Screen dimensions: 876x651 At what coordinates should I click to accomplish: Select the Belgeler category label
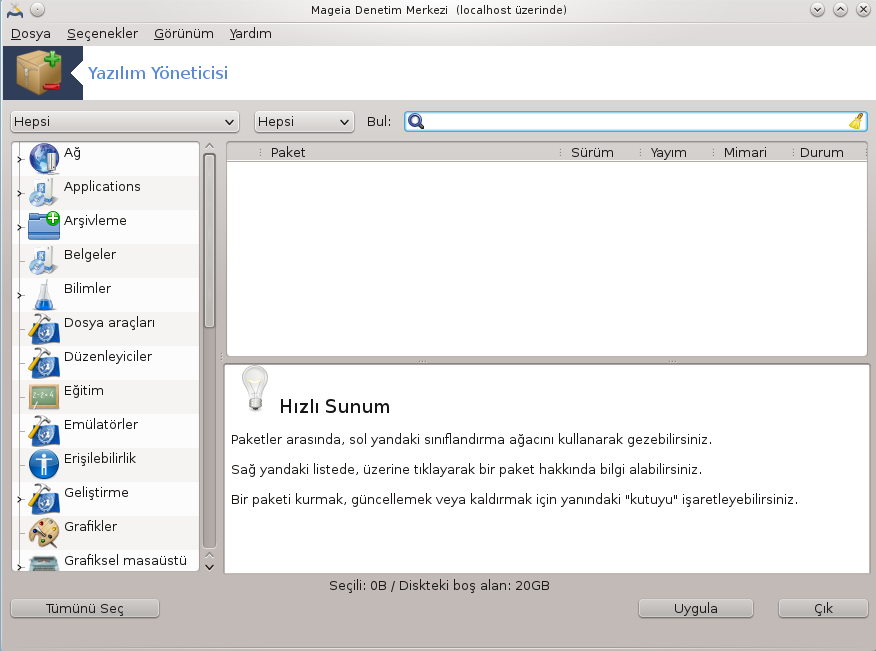(x=90, y=254)
